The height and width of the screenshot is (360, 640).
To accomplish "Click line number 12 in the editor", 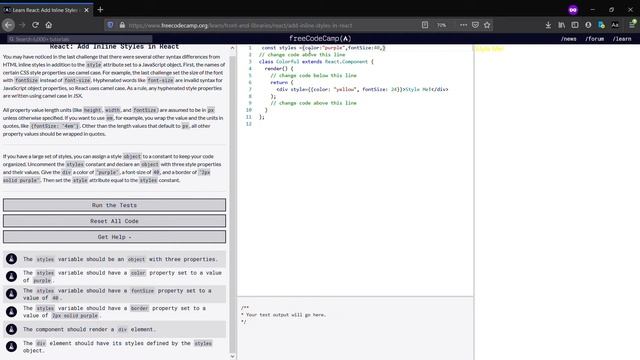I will [x=249, y=124].
